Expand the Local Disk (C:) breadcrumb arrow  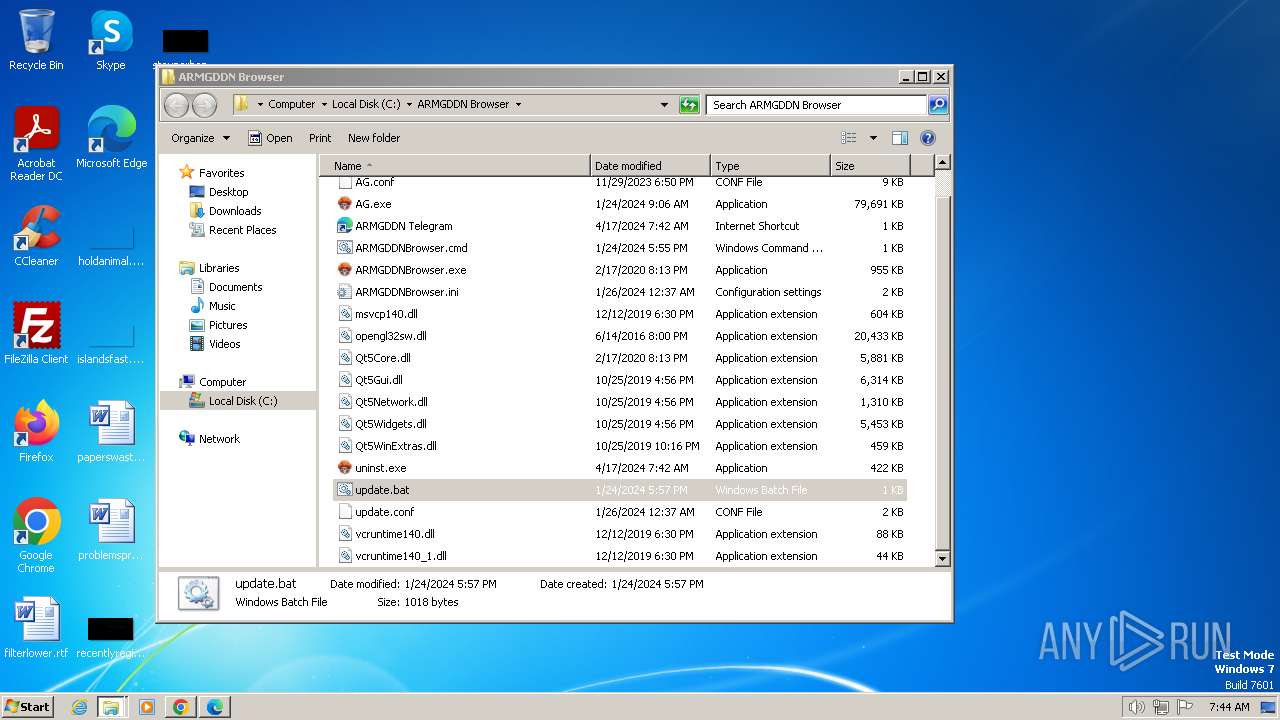(409, 104)
